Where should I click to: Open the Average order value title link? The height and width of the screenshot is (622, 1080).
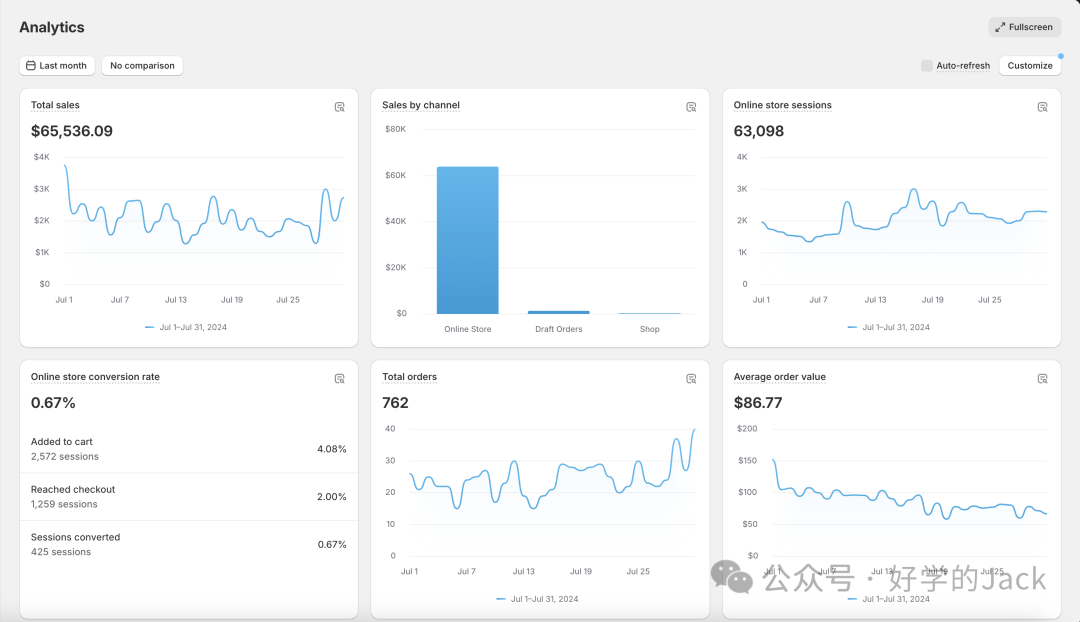(x=780, y=377)
